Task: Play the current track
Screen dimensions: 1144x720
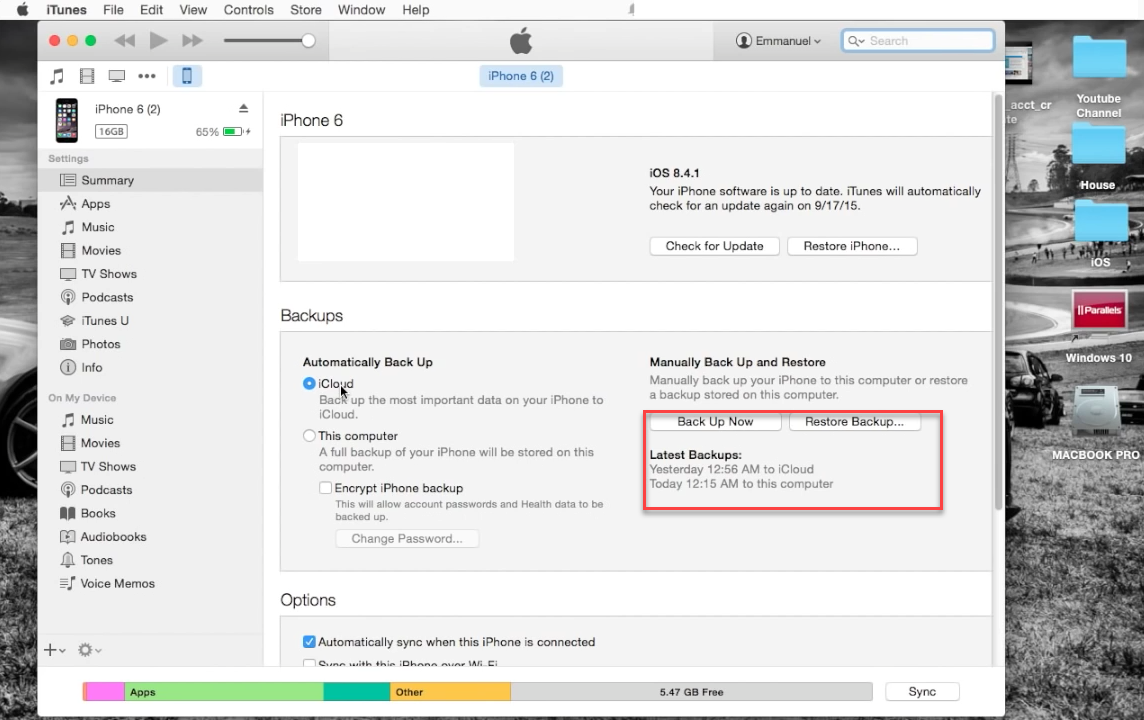Action: point(158,41)
